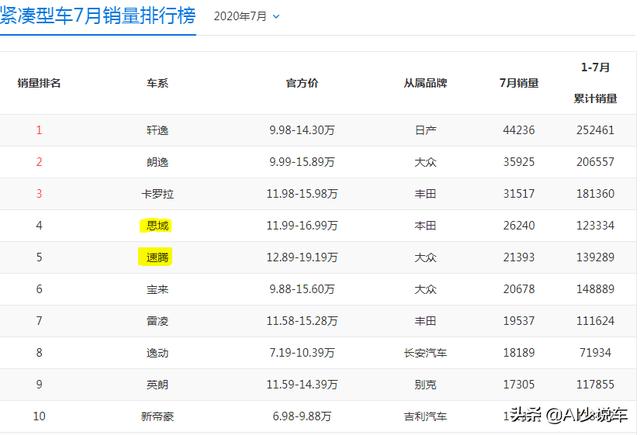
Task: Click cumulative sales value 71934
Action: coord(595,353)
